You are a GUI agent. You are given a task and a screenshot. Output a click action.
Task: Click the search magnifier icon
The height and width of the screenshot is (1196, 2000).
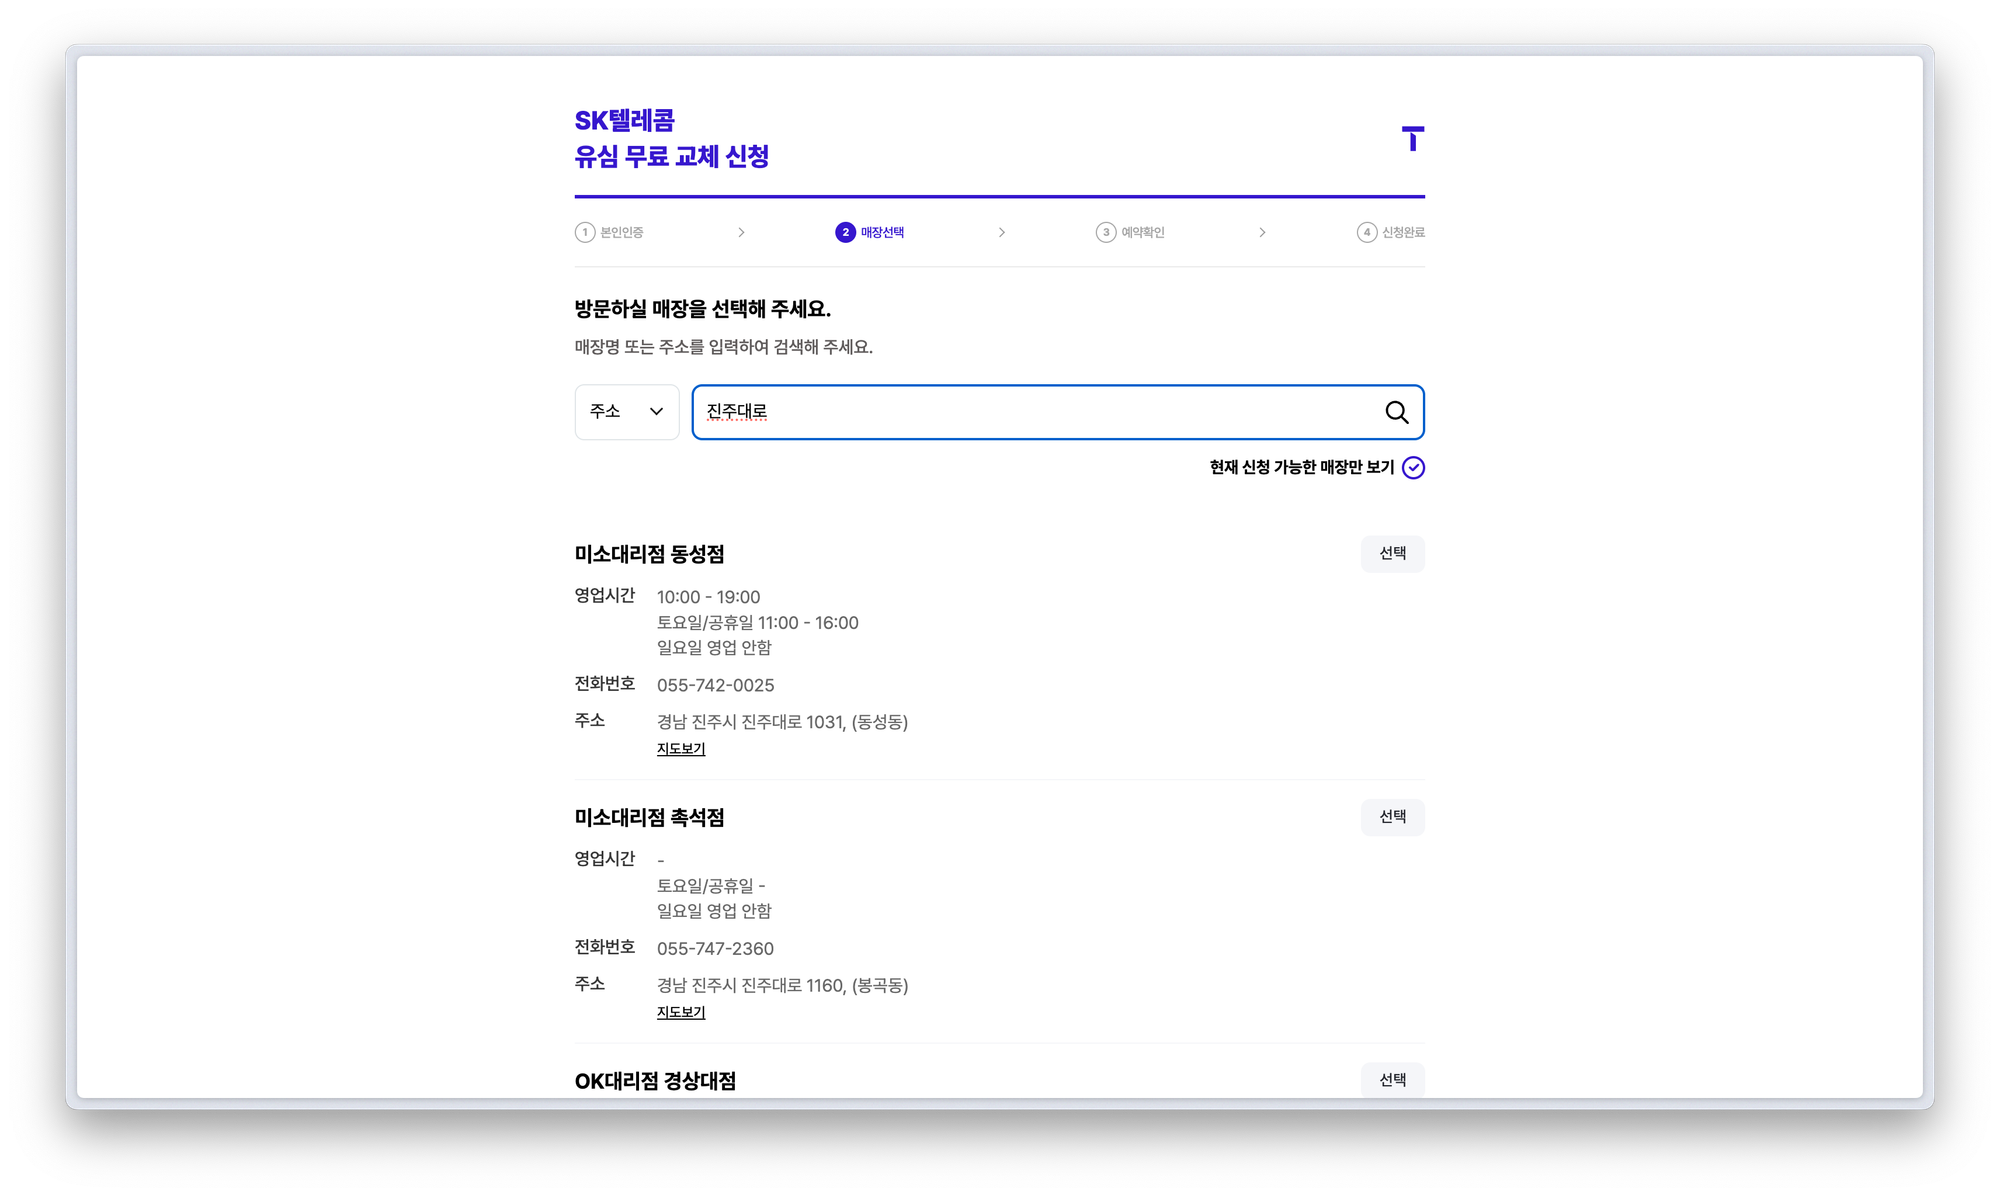(1396, 412)
